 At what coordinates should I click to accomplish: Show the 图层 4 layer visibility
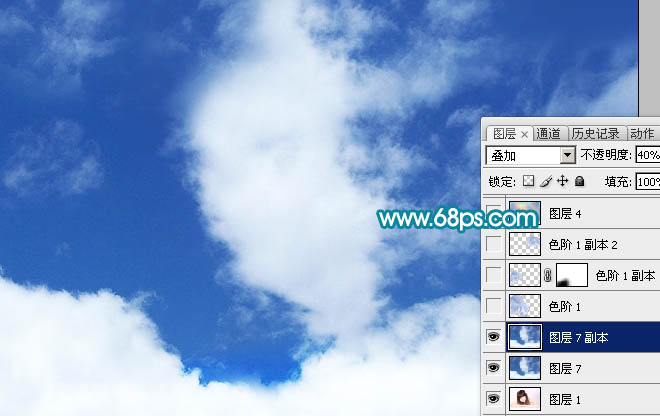pos(494,213)
